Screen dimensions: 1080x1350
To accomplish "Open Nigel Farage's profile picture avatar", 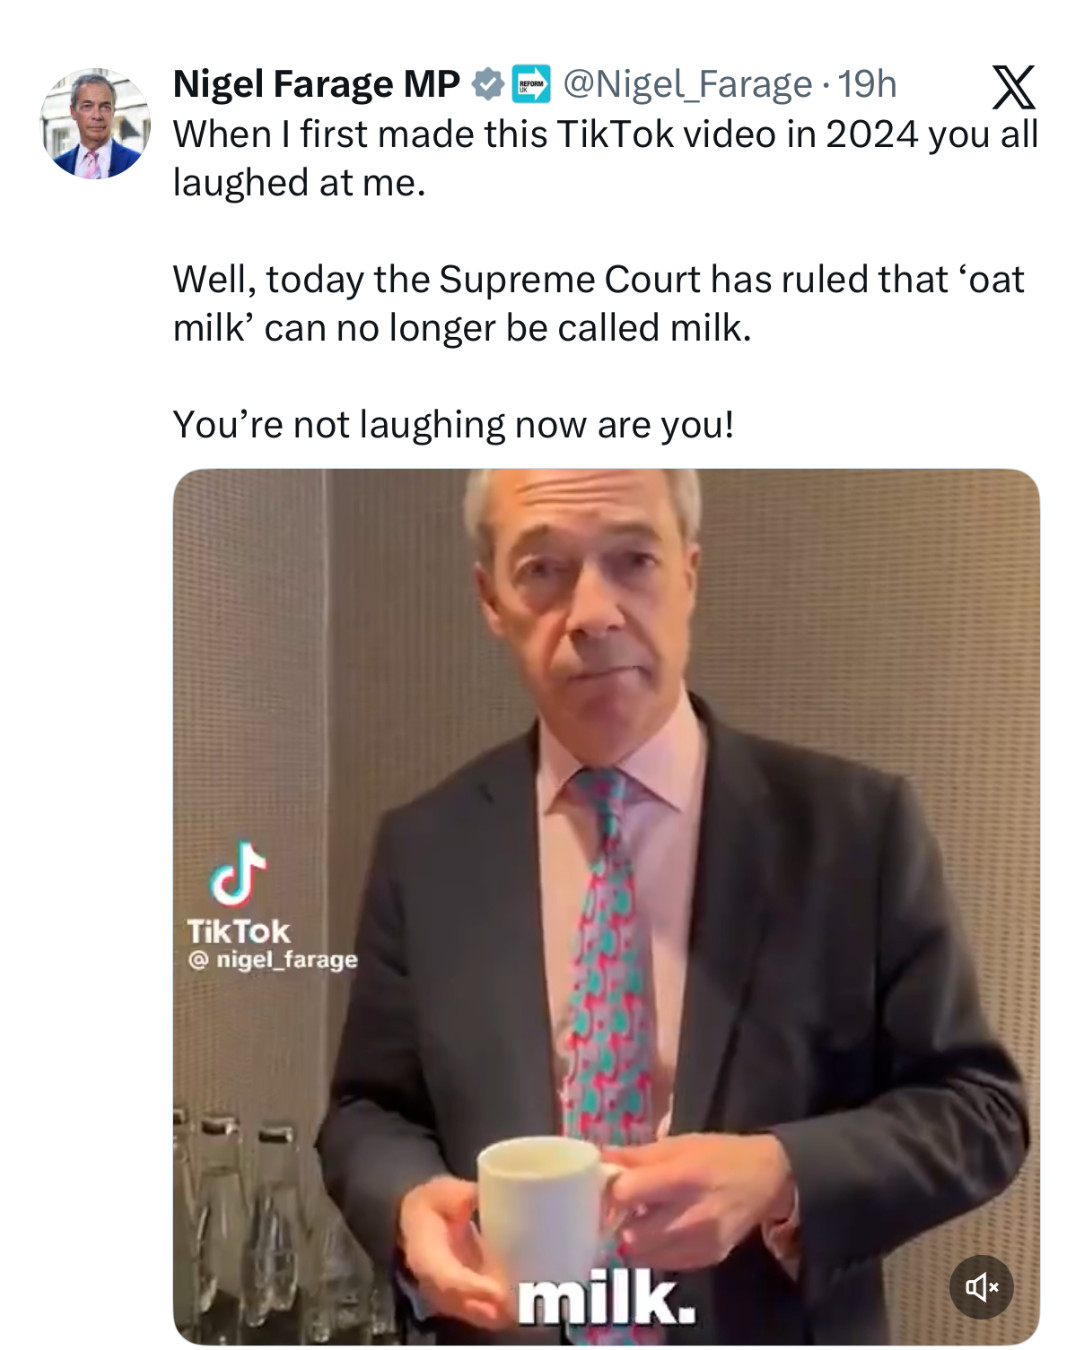I will 96,124.
